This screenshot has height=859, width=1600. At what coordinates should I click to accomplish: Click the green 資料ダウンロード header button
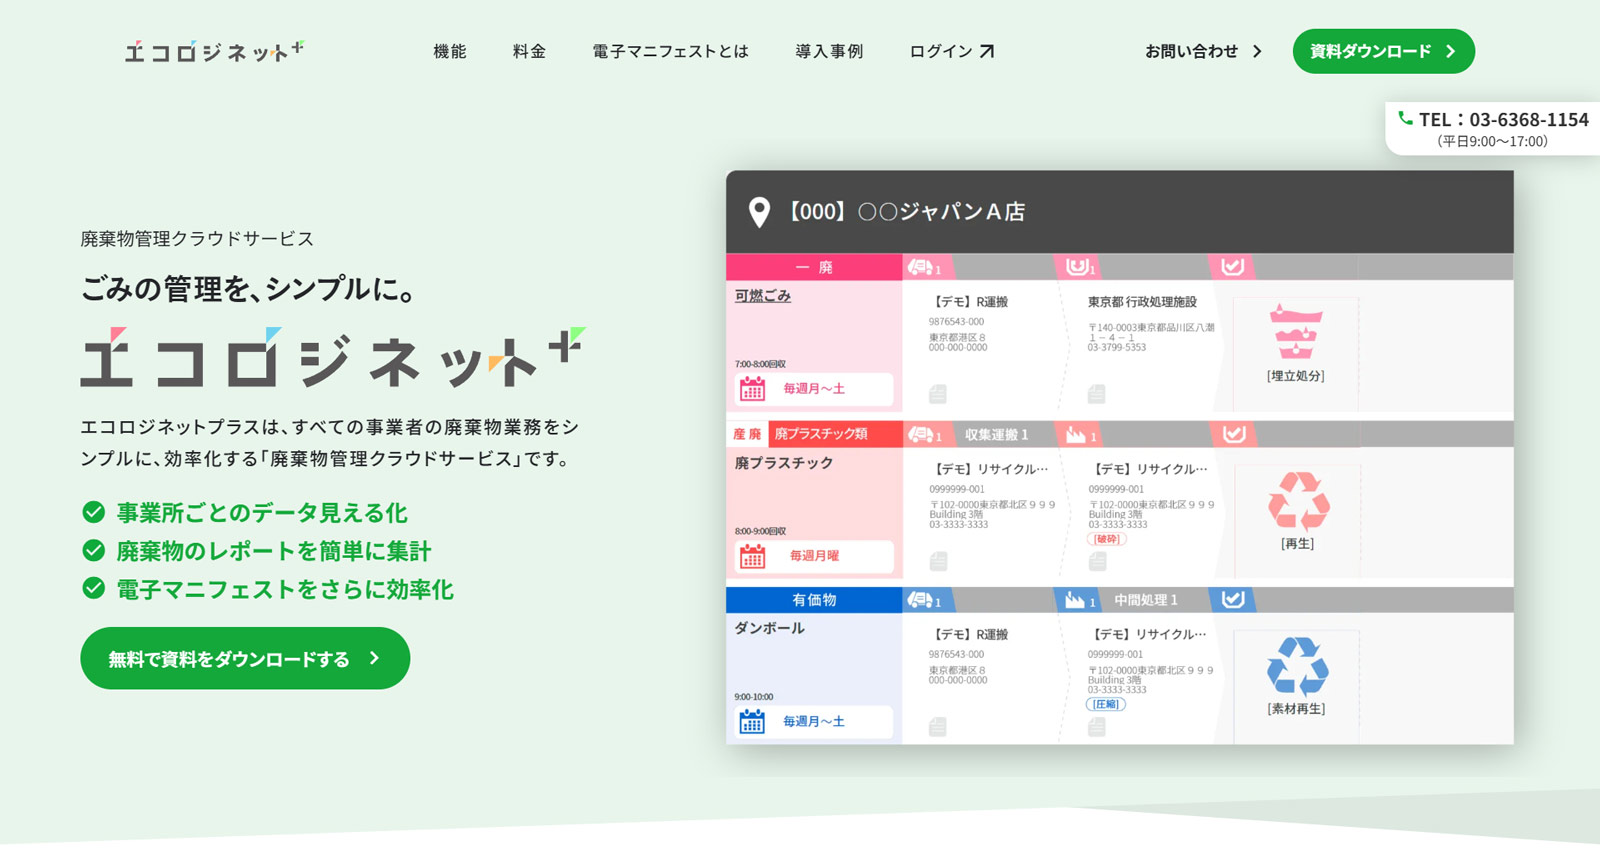coord(1383,51)
